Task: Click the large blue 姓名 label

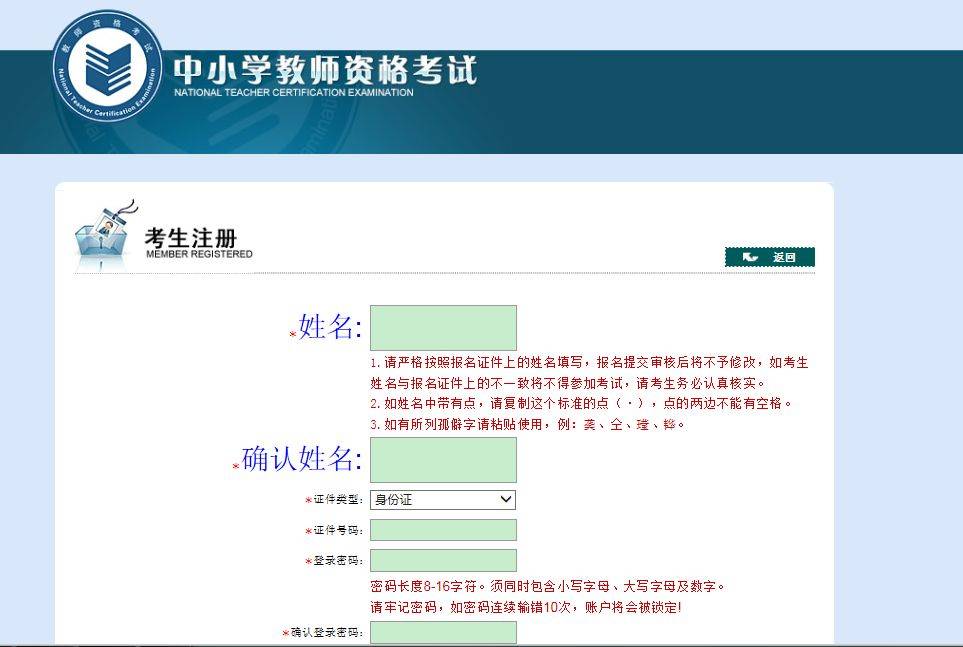Action: [330, 326]
